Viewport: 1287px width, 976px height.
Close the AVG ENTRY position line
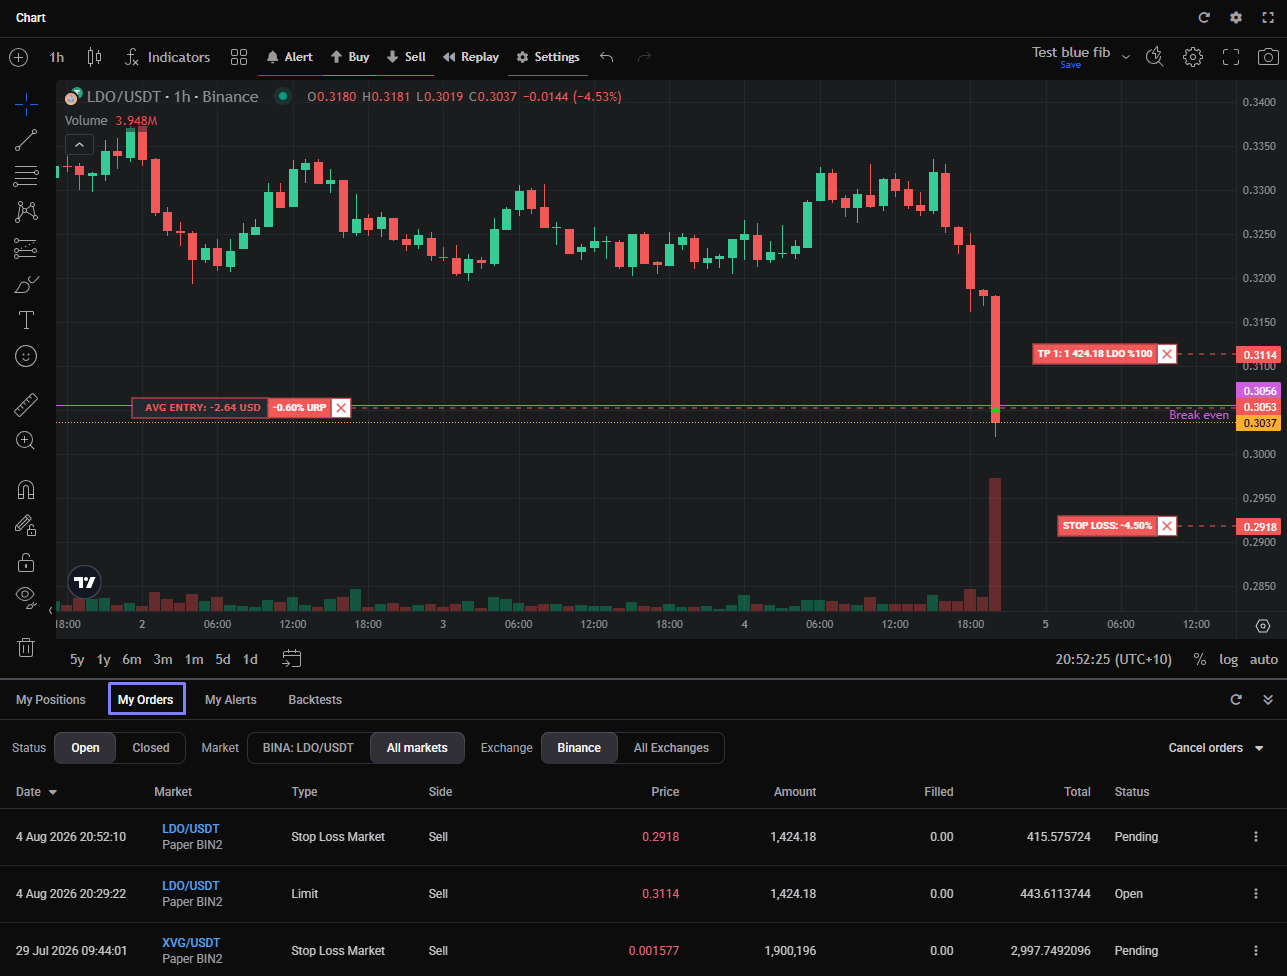[x=341, y=407]
